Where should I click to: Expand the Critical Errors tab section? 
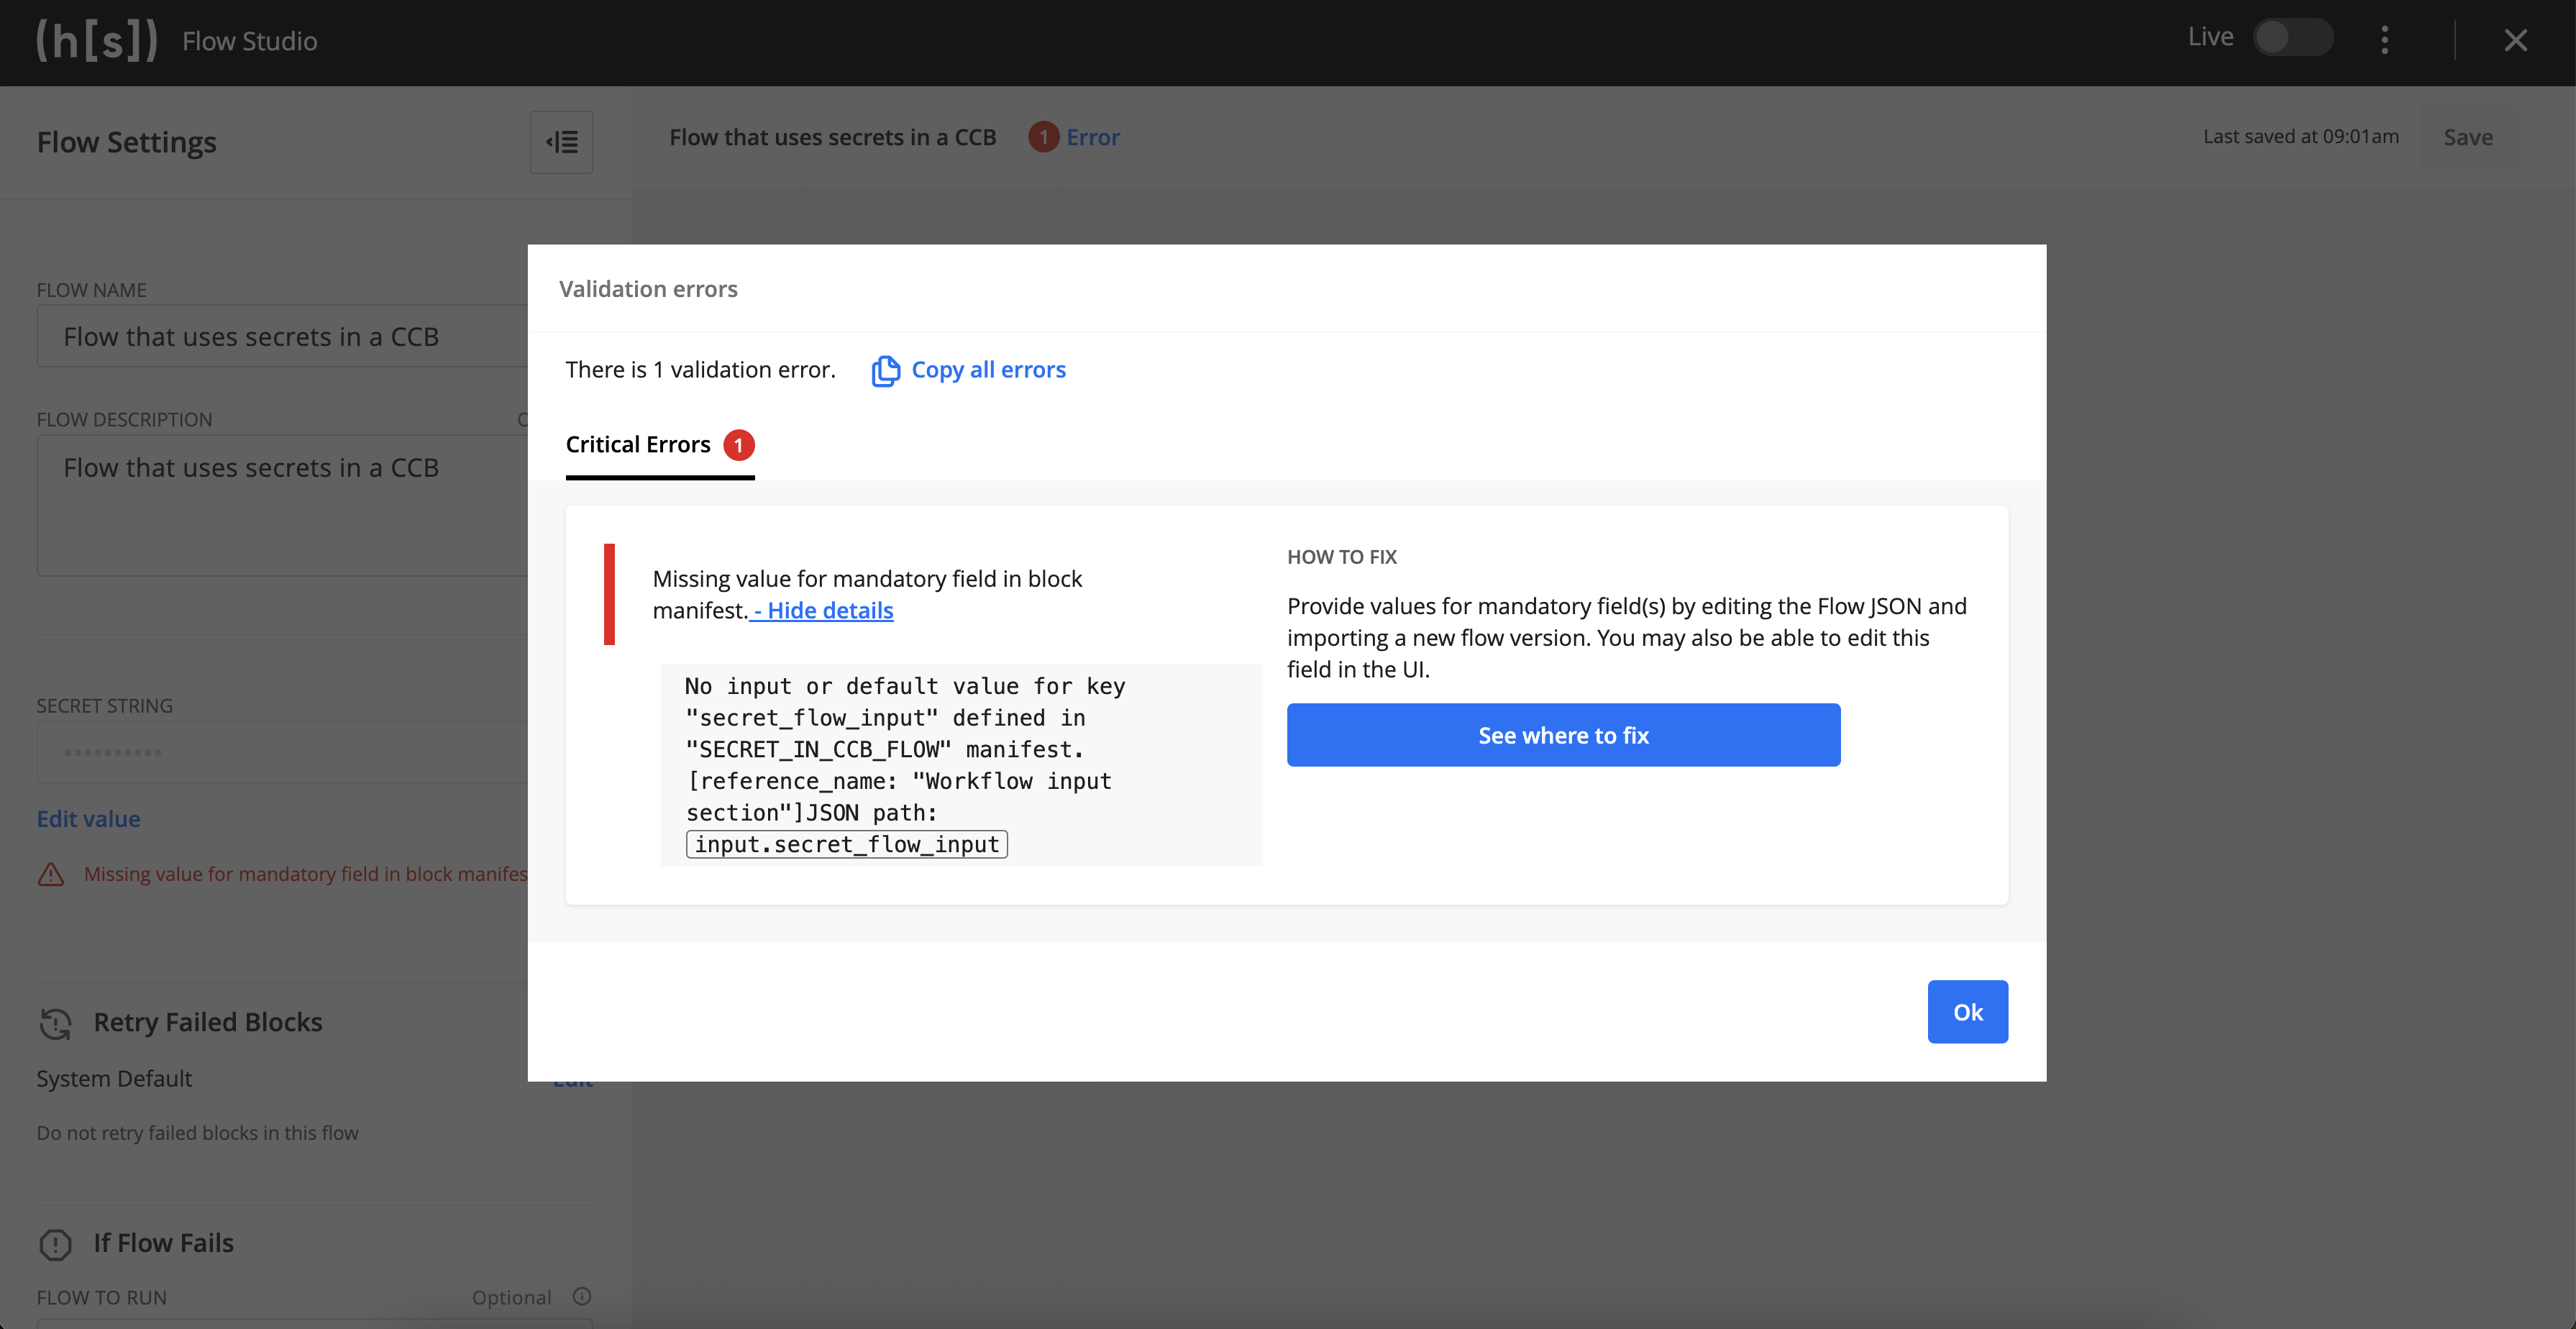click(x=659, y=444)
